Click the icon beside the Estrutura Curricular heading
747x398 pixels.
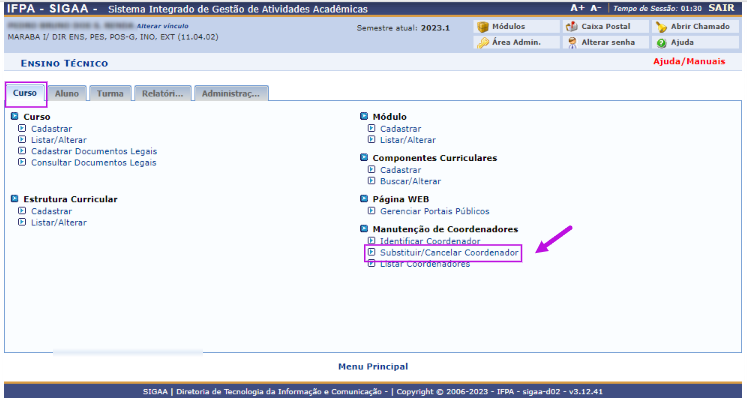[x=15, y=198]
